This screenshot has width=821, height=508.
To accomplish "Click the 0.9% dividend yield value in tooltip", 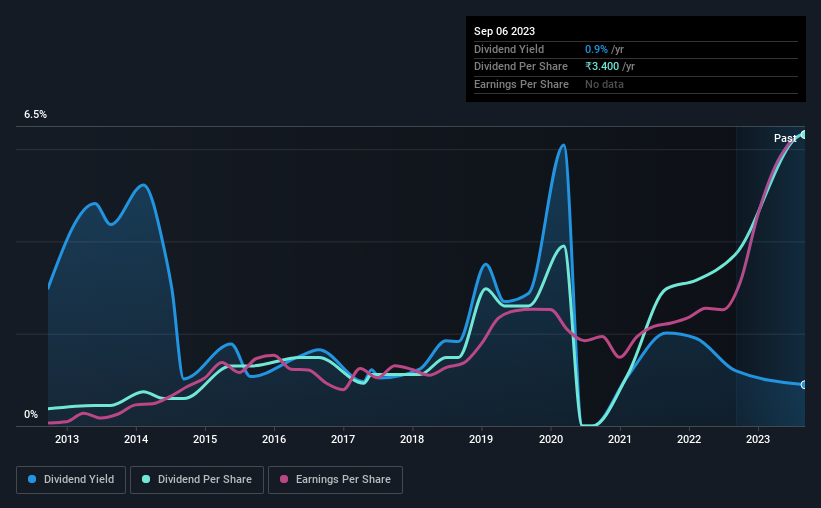I will click(x=596, y=49).
